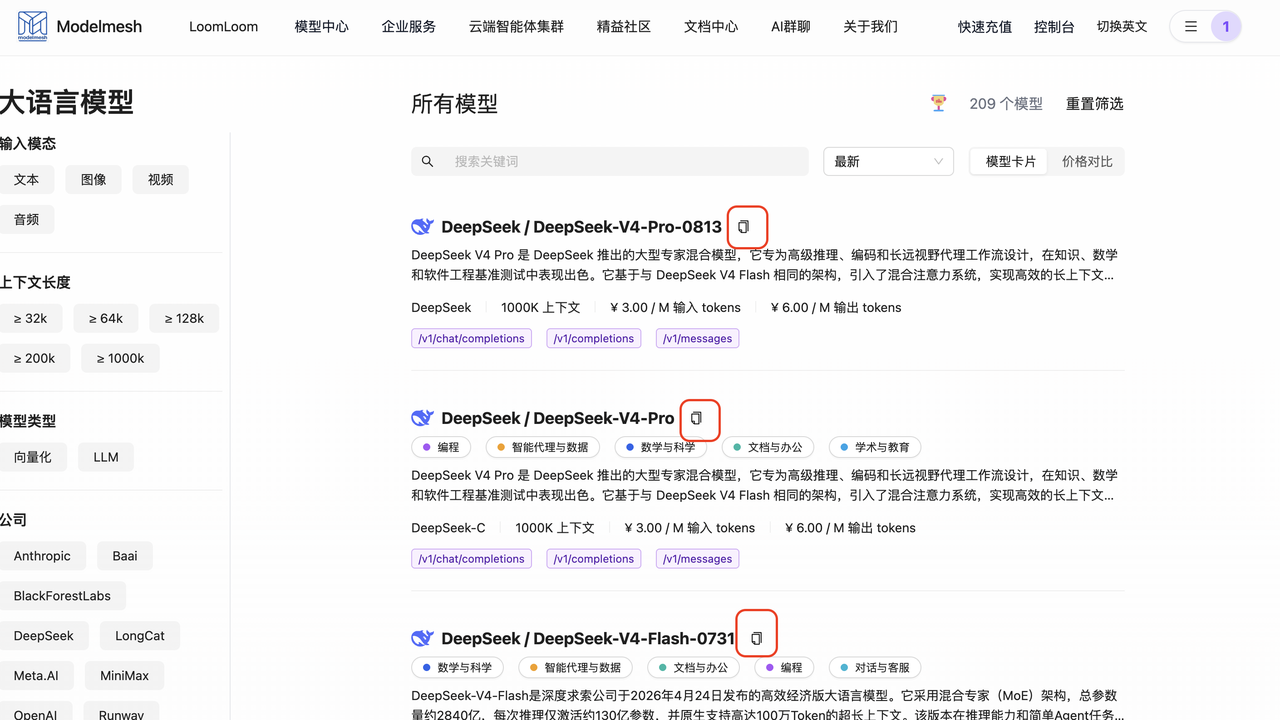Filter by company DeepSeek
This screenshot has height=720, width=1280.
click(x=44, y=637)
